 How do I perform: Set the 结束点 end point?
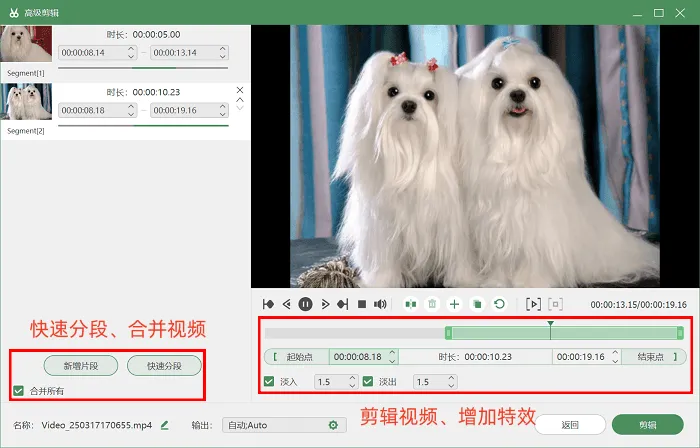(654, 357)
